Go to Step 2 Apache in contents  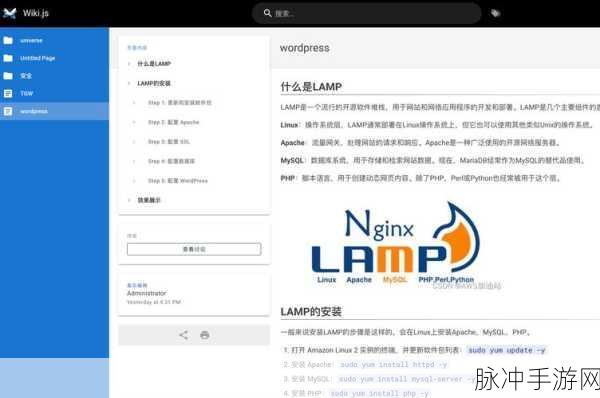[174, 122]
